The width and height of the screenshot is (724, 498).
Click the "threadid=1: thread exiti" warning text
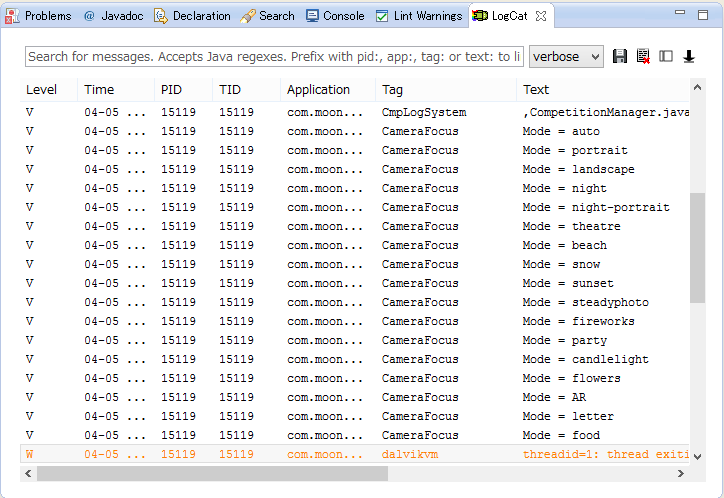point(606,454)
